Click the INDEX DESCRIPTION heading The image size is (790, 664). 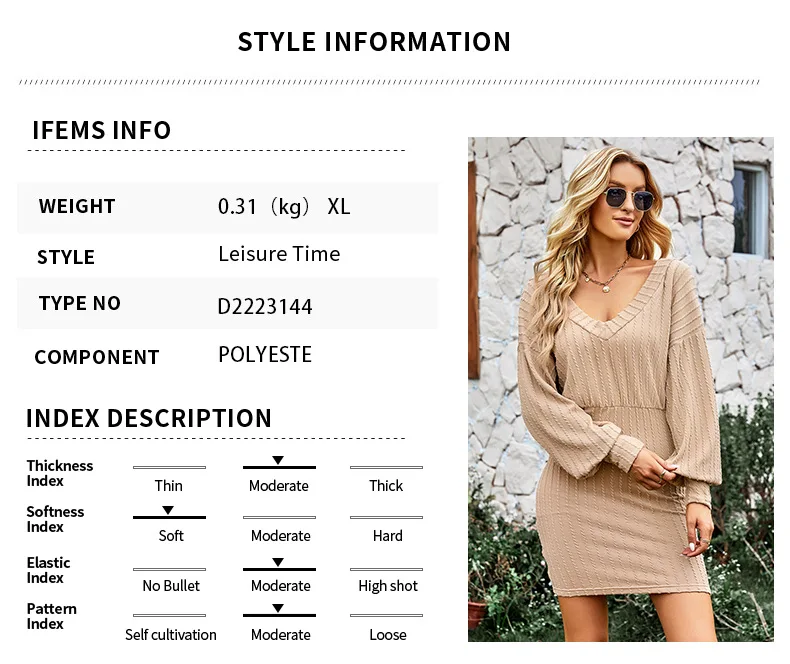tap(149, 418)
